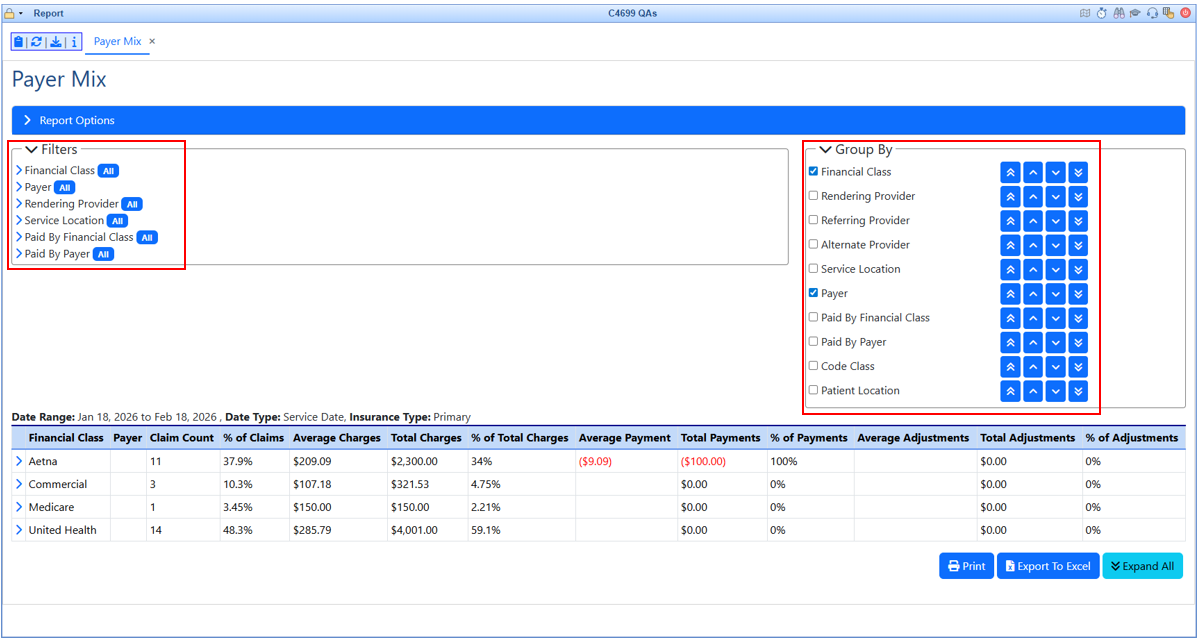Move Financial Class grouping to the bottom
Image resolution: width=1199 pixels, height=643 pixels.
click(1078, 173)
